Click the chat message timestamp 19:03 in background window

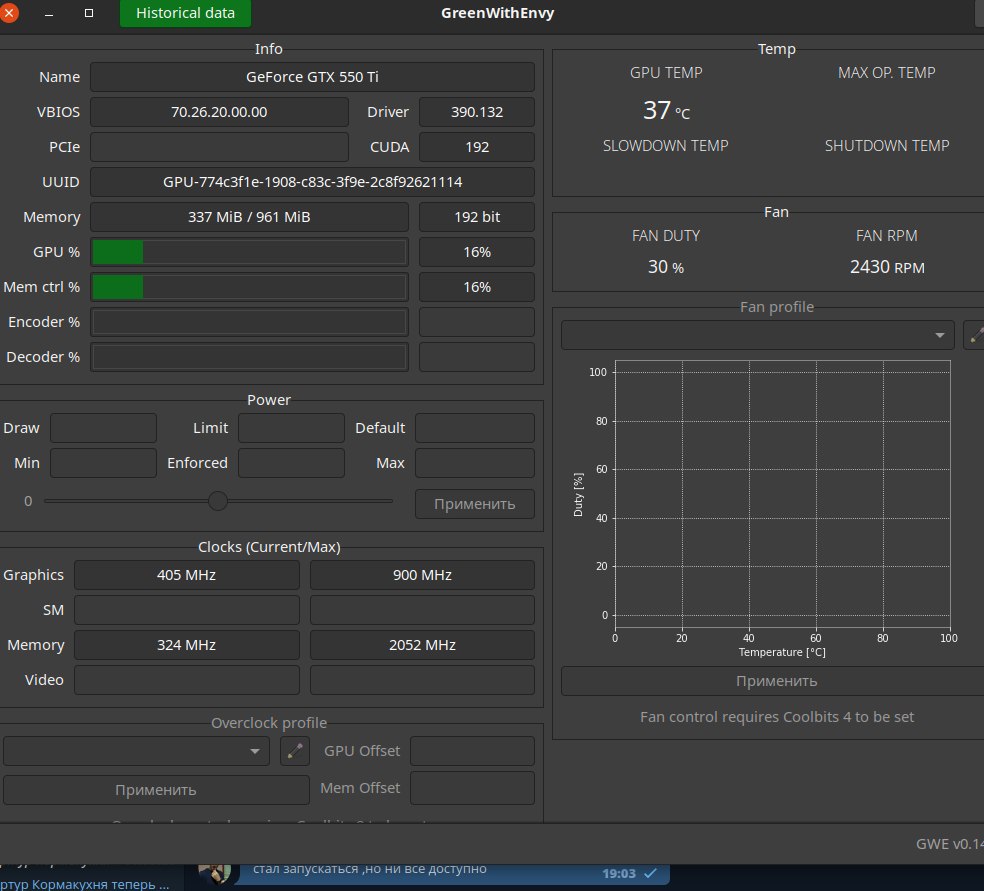pyautogui.click(x=619, y=873)
